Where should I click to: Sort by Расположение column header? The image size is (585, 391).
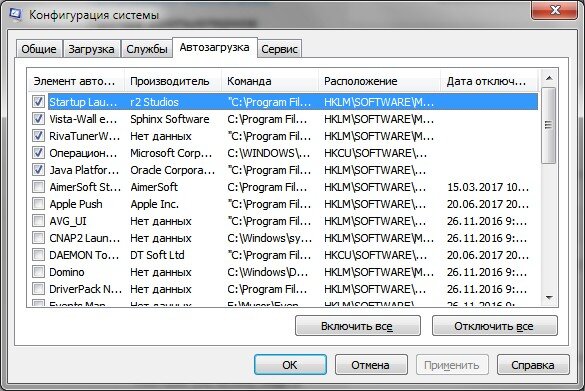pos(380,81)
